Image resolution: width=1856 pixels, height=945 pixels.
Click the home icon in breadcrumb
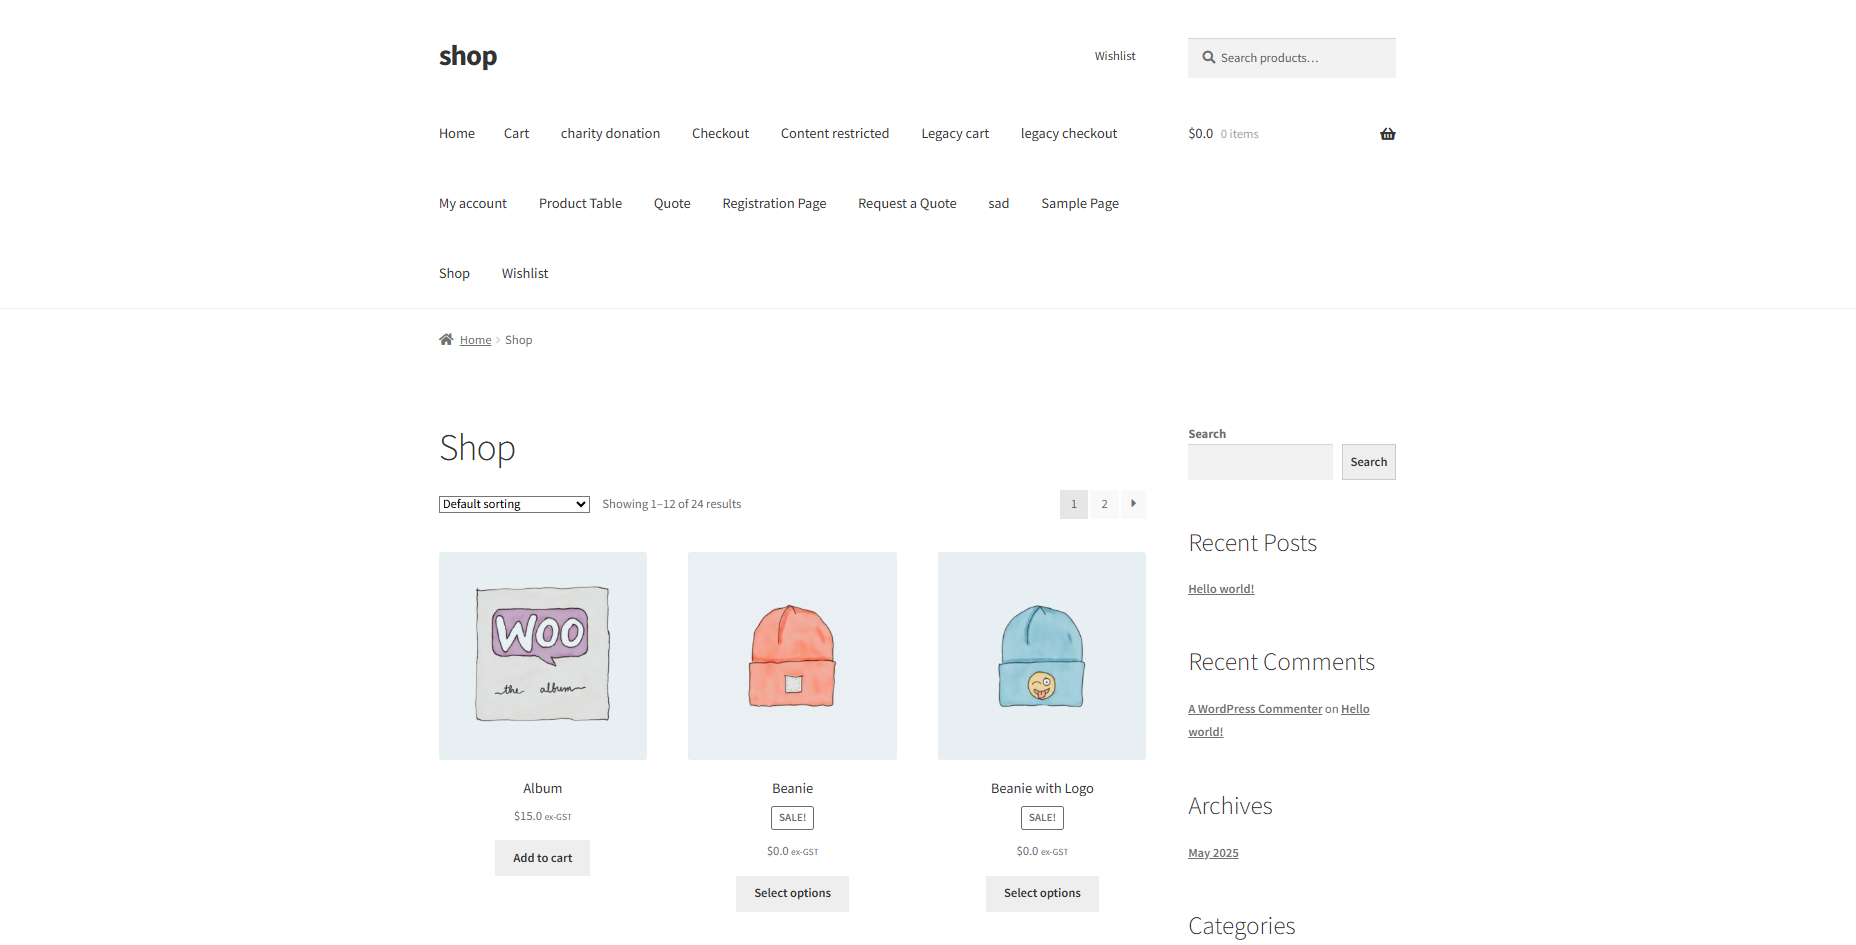446,340
